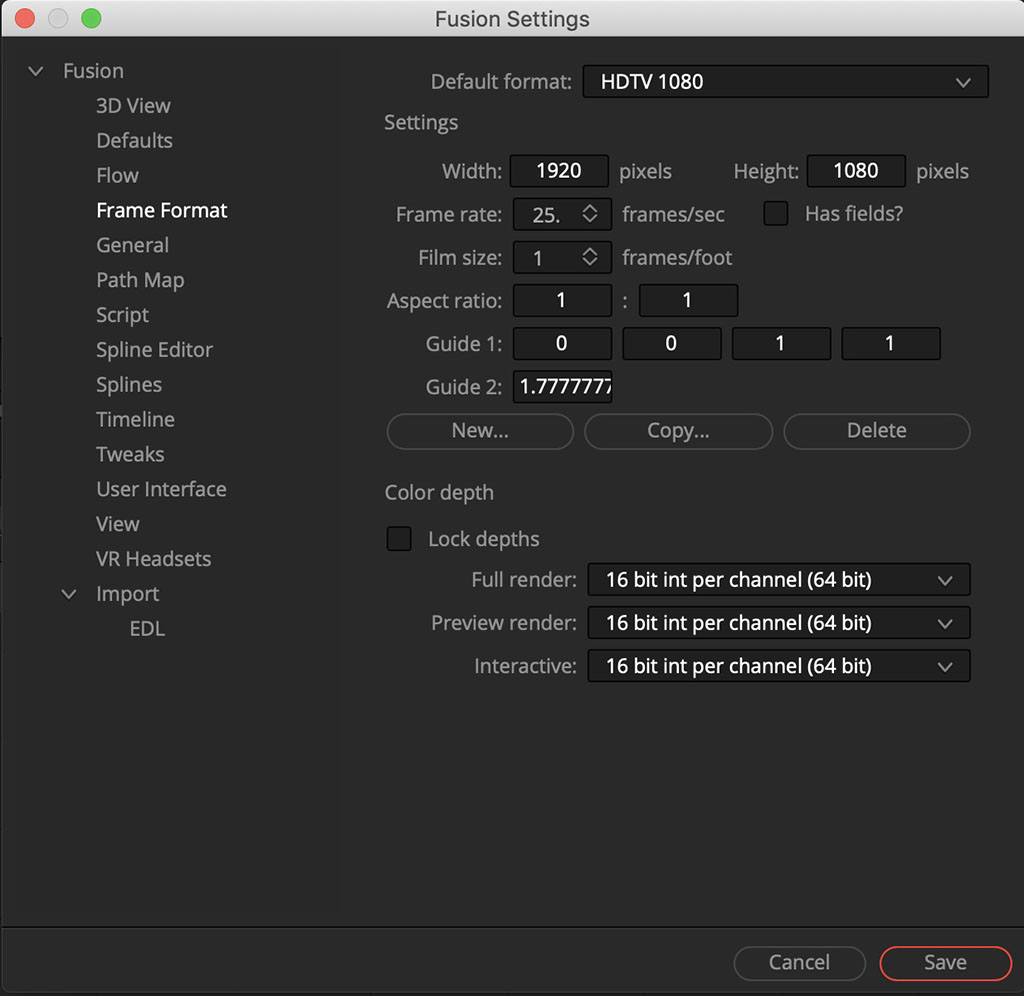This screenshot has height=996, width=1024.
Task: Click the Width input field
Action: (x=560, y=171)
